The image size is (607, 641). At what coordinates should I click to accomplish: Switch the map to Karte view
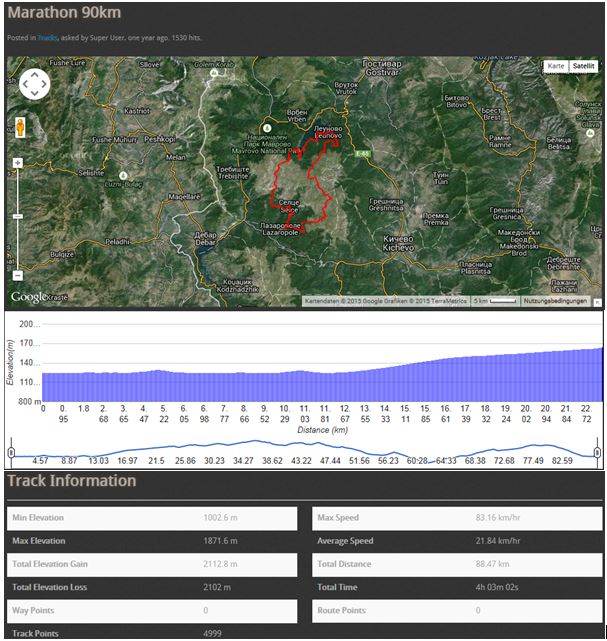[x=556, y=66]
